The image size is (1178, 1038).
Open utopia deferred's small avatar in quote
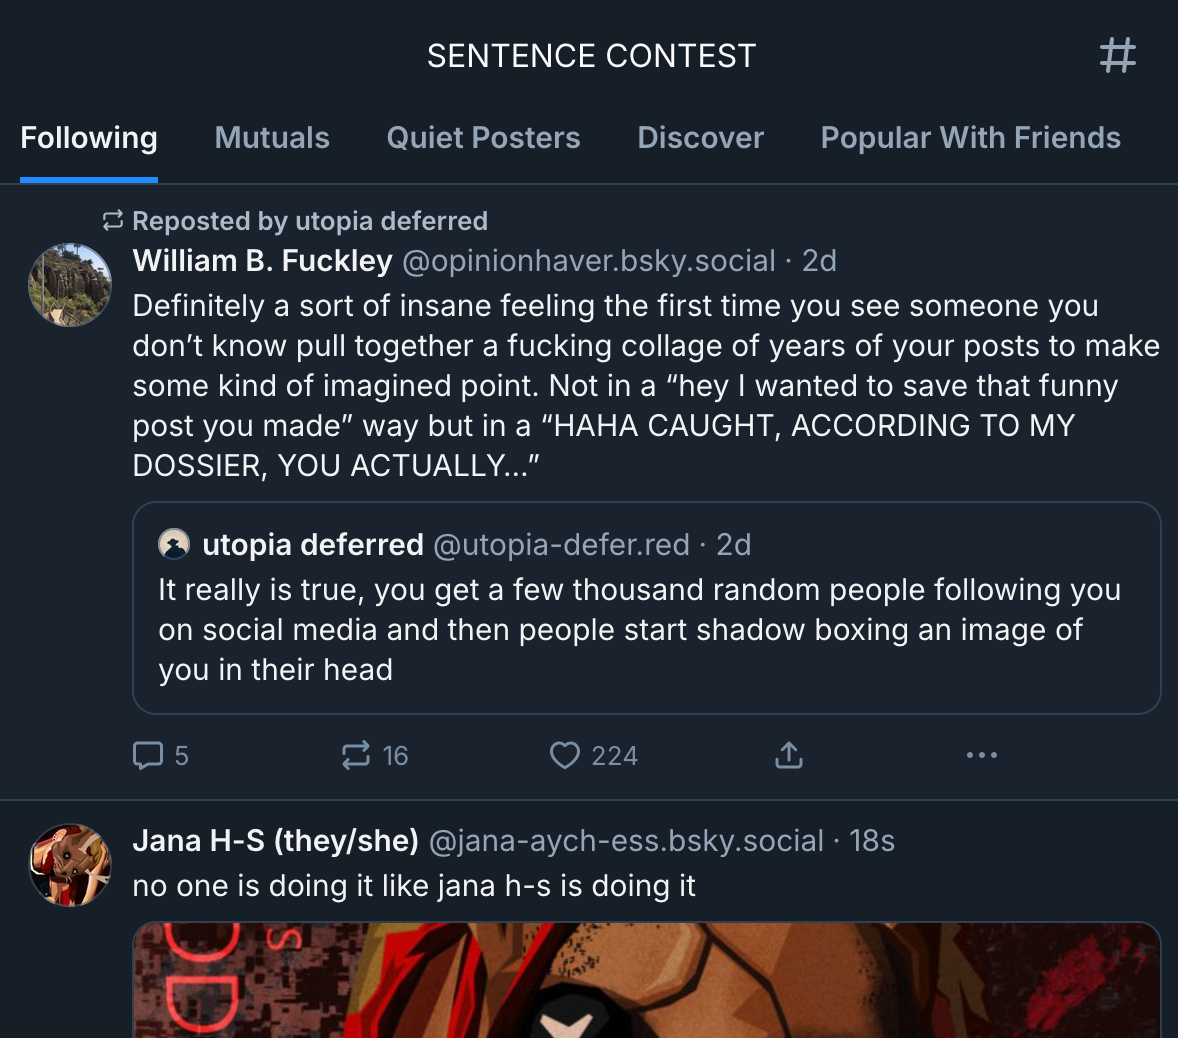(174, 545)
